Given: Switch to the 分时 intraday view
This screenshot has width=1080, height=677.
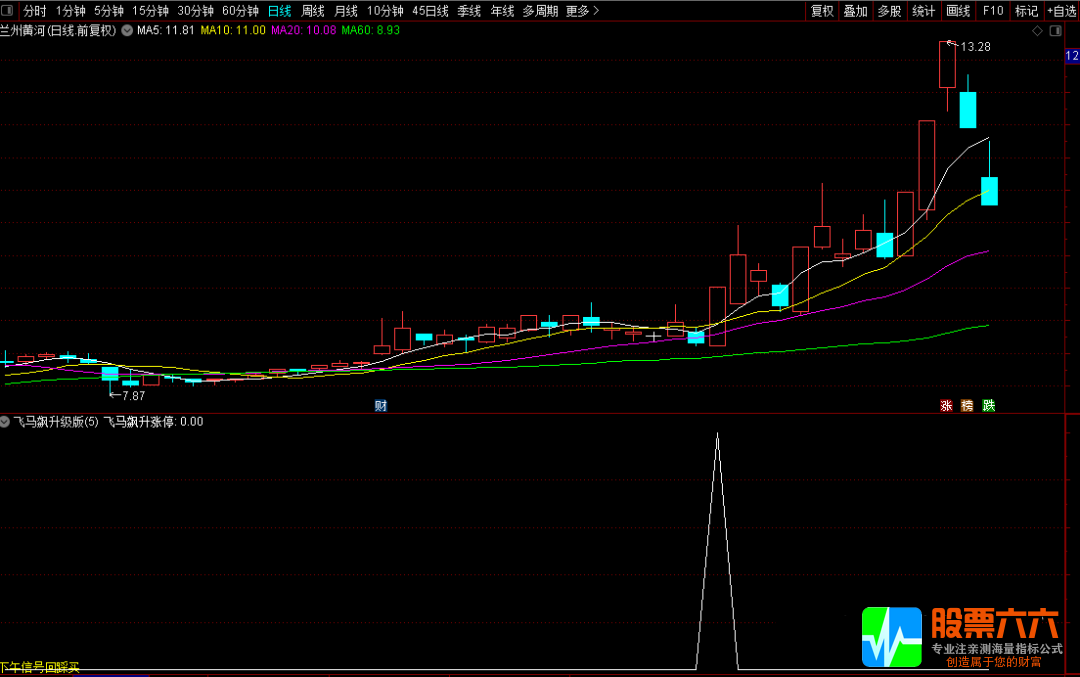Looking at the screenshot, I should point(34,11).
